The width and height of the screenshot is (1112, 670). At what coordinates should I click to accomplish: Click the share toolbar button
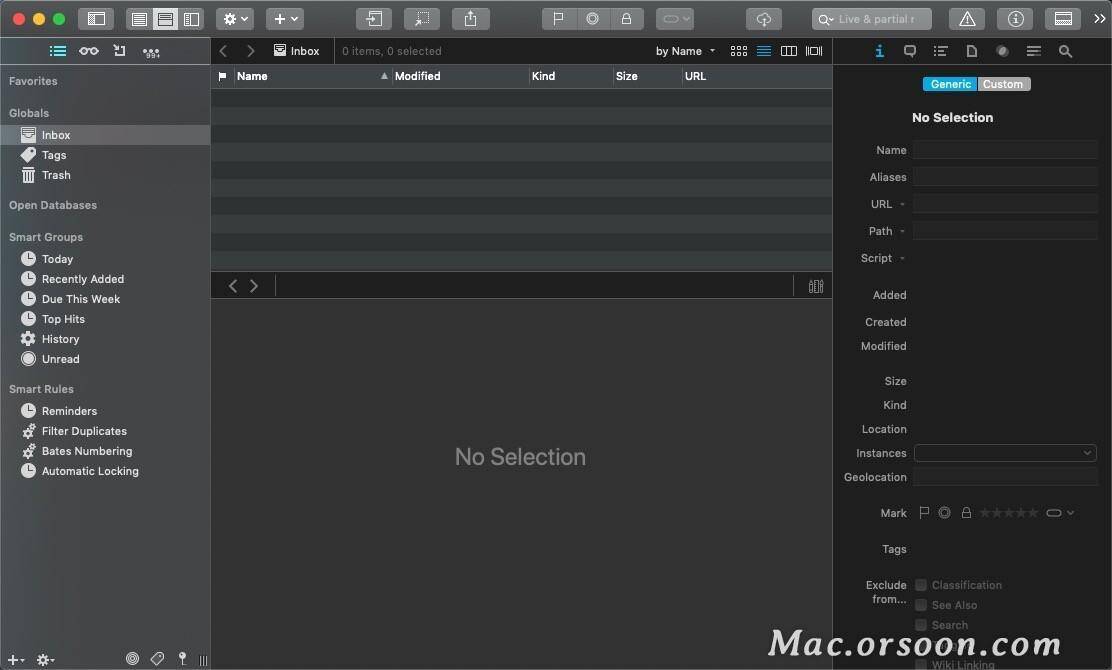[x=470, y=19]
